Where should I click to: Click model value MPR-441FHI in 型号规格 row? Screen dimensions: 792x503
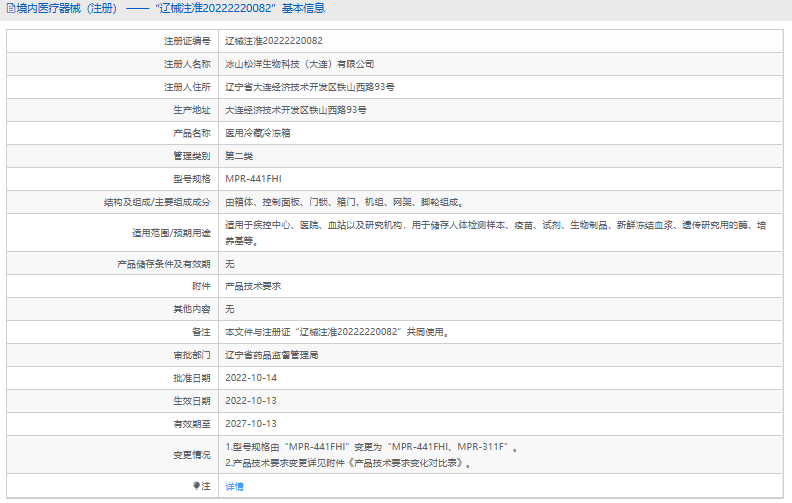click(x=254, y=178)
